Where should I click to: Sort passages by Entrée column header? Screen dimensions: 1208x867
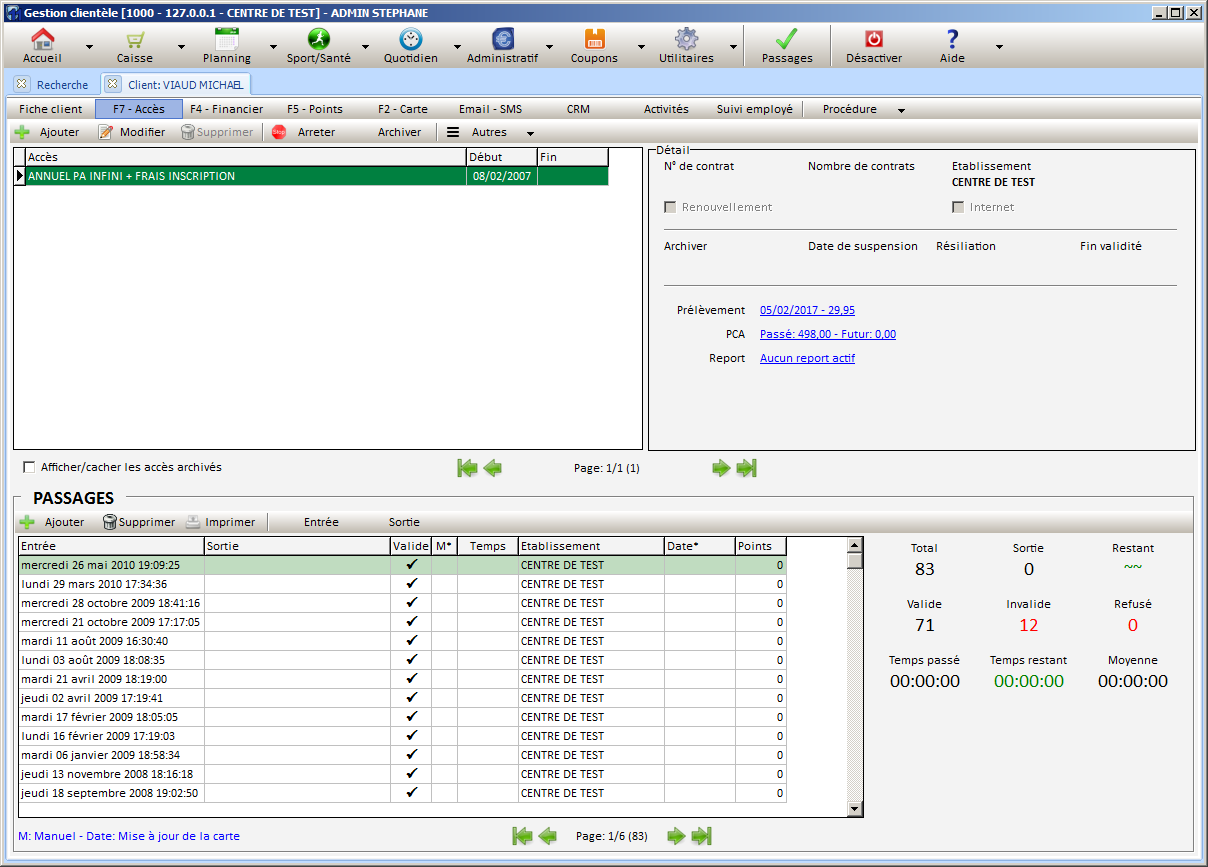[111, 546]
